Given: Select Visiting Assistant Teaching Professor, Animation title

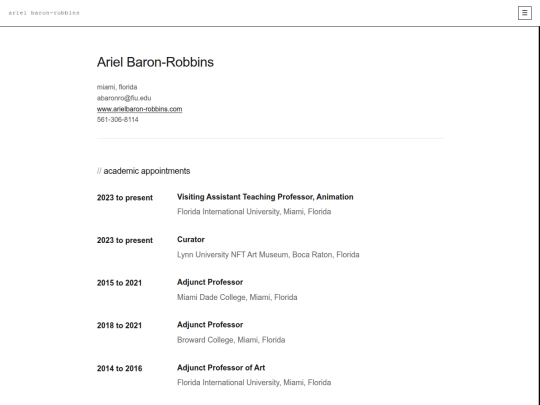Looking at the screenshot, I should [265, 197].
